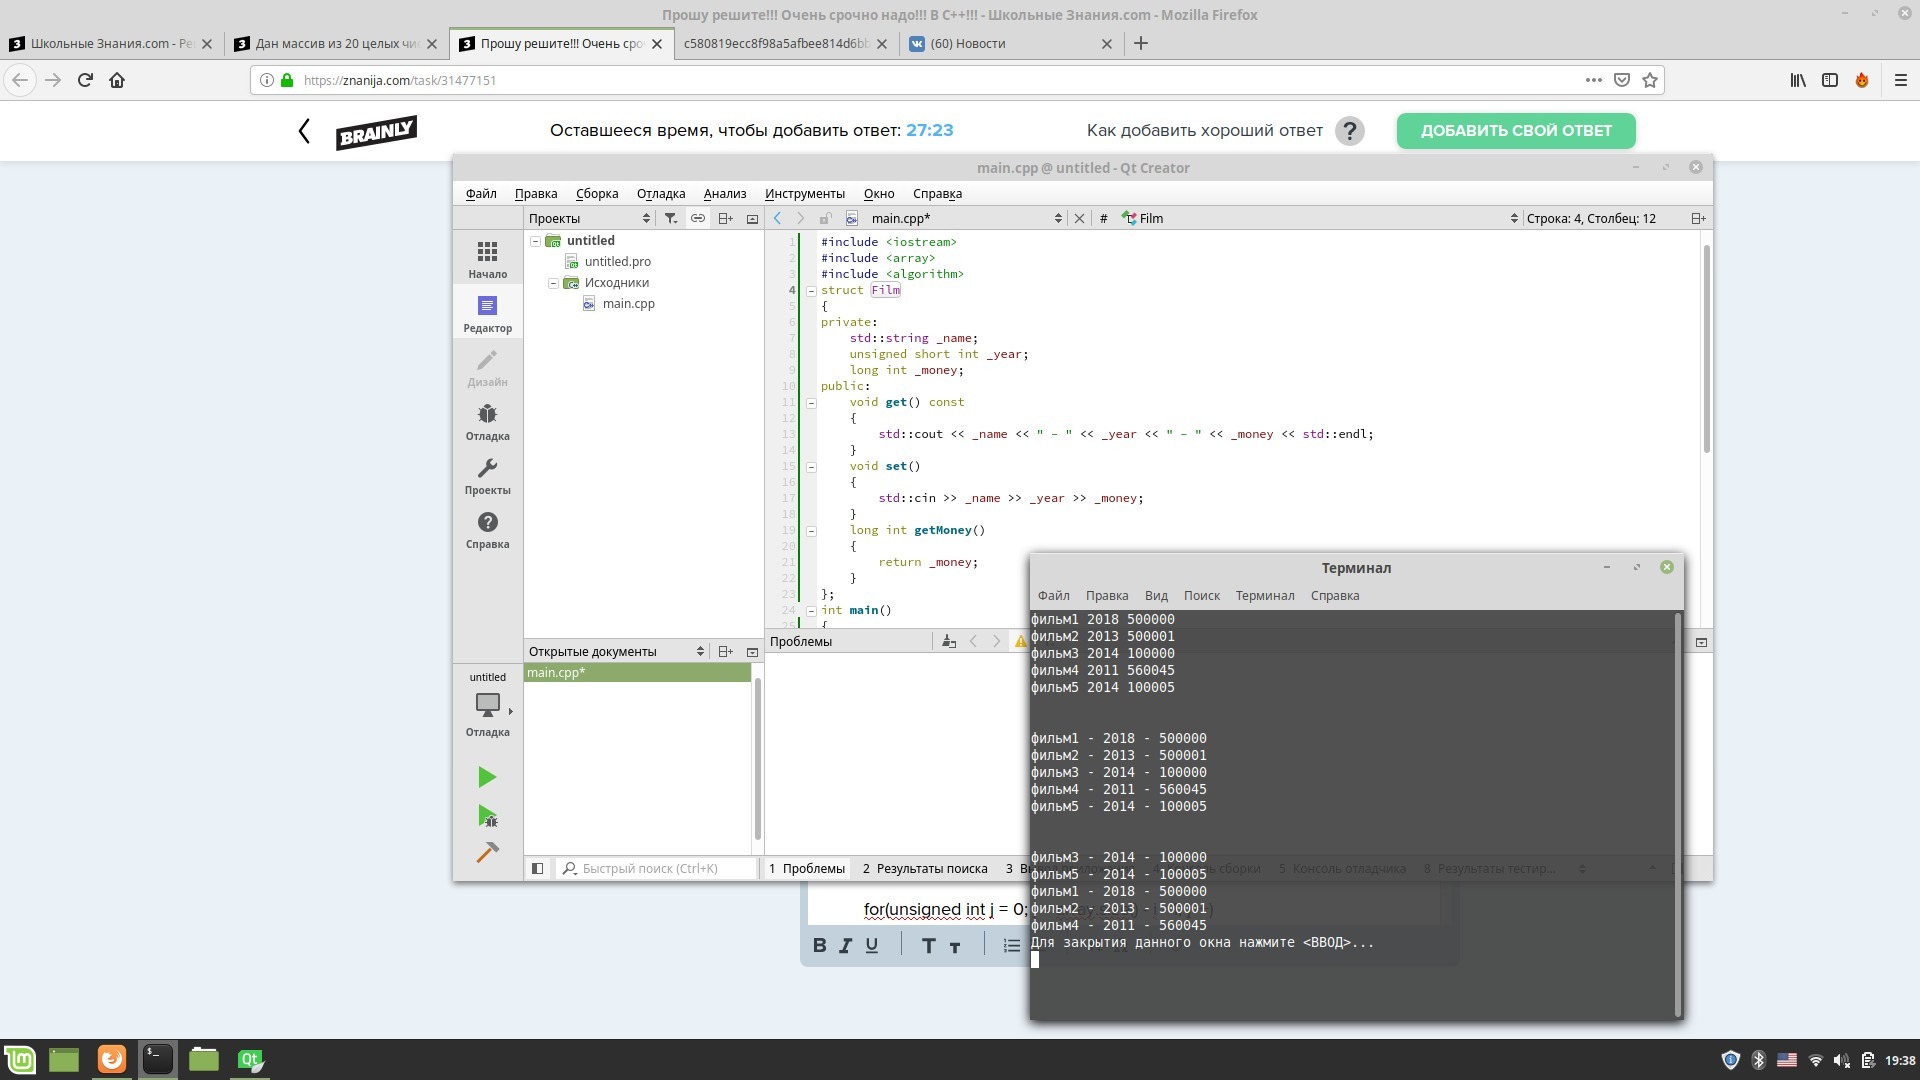Viewport: 1920px width, 1080px height.
Task: Click the Быстрый поиск locator field
Action: [660, 868]
